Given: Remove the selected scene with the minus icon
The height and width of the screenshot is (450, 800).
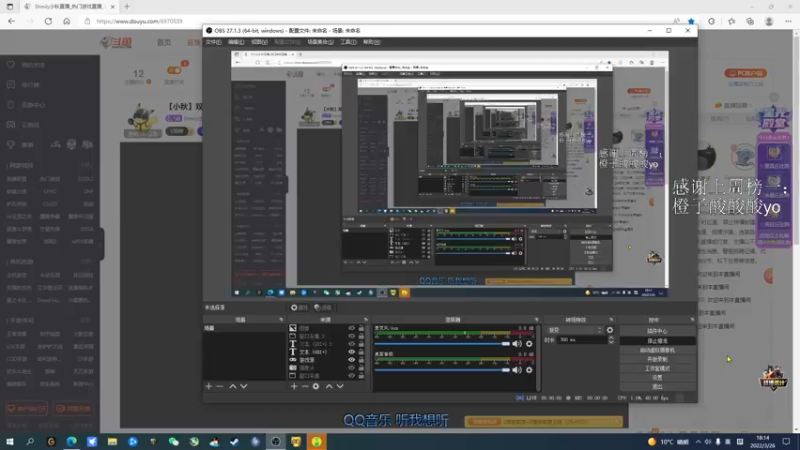Looking at the screenshot, I should [220, 386].
